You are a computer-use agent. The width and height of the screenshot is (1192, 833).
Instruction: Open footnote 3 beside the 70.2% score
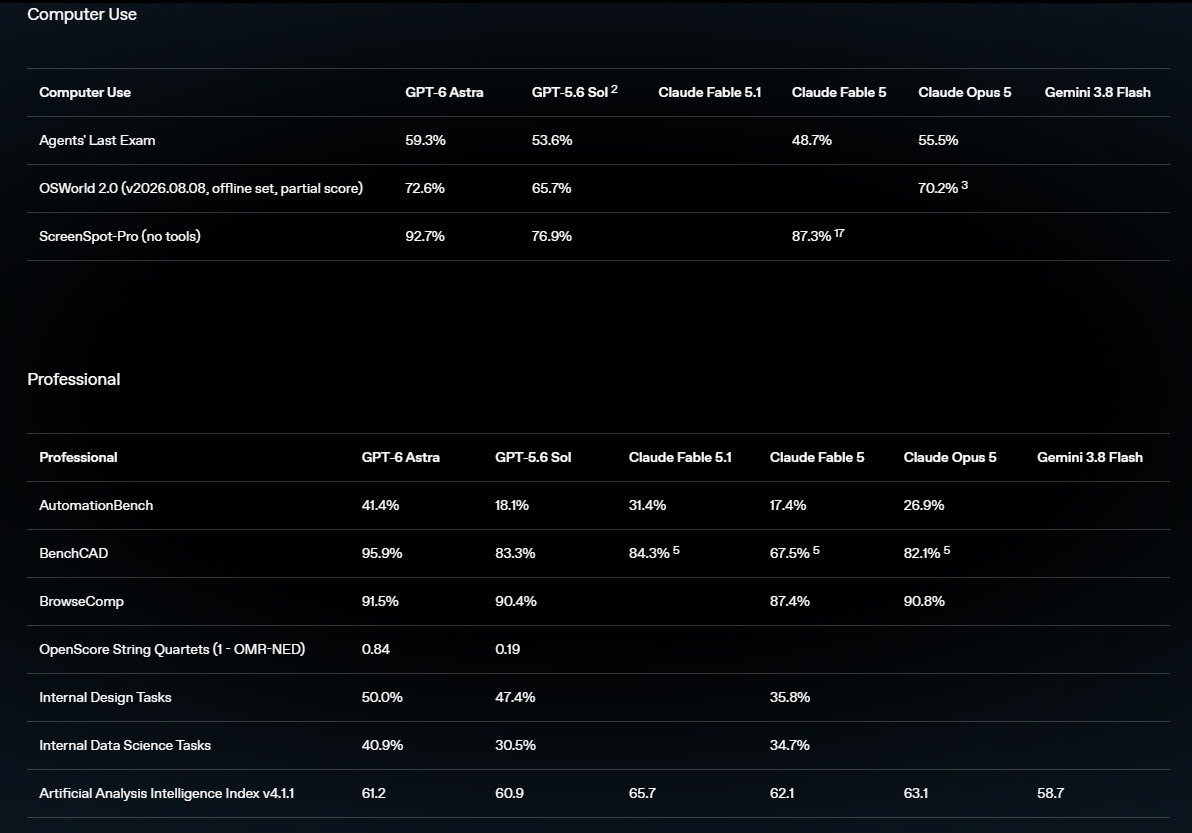pyautogui.click(x=965, y=185)
